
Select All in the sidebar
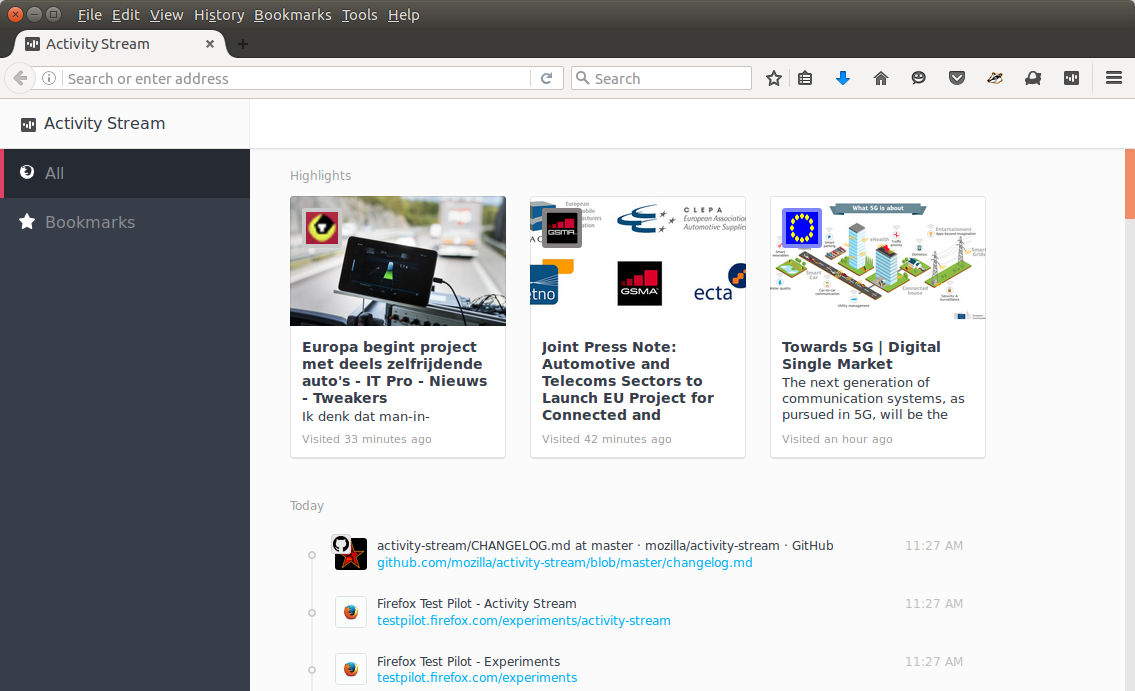(x=127, y=173)
